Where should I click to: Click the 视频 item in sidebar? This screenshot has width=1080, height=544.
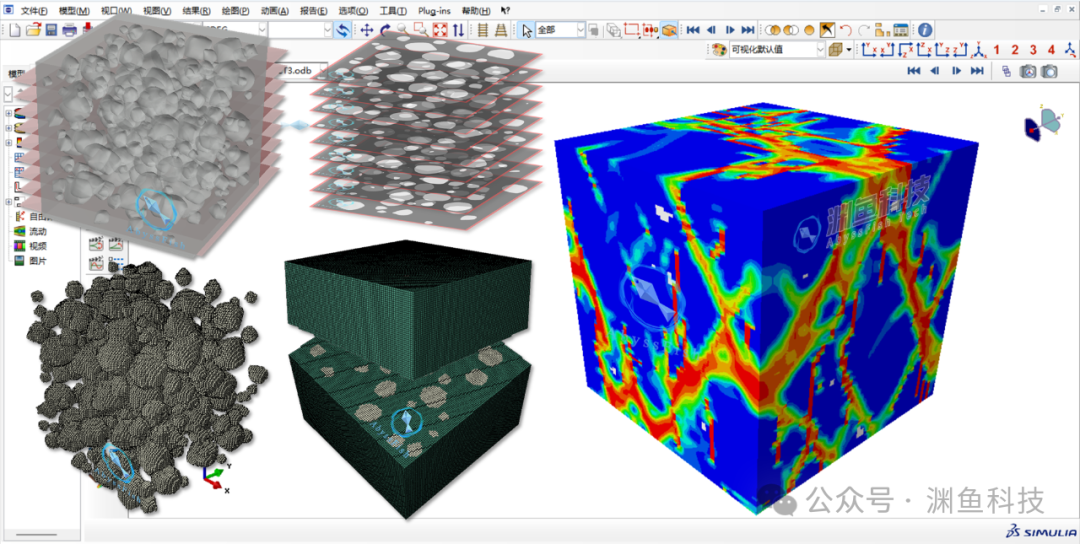38,247
